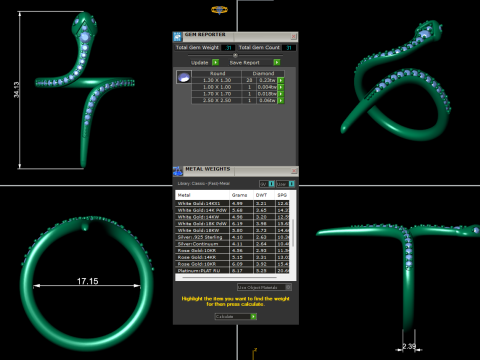
Task: Click the metal table vertical scrollbar
Action: point(293,233)
